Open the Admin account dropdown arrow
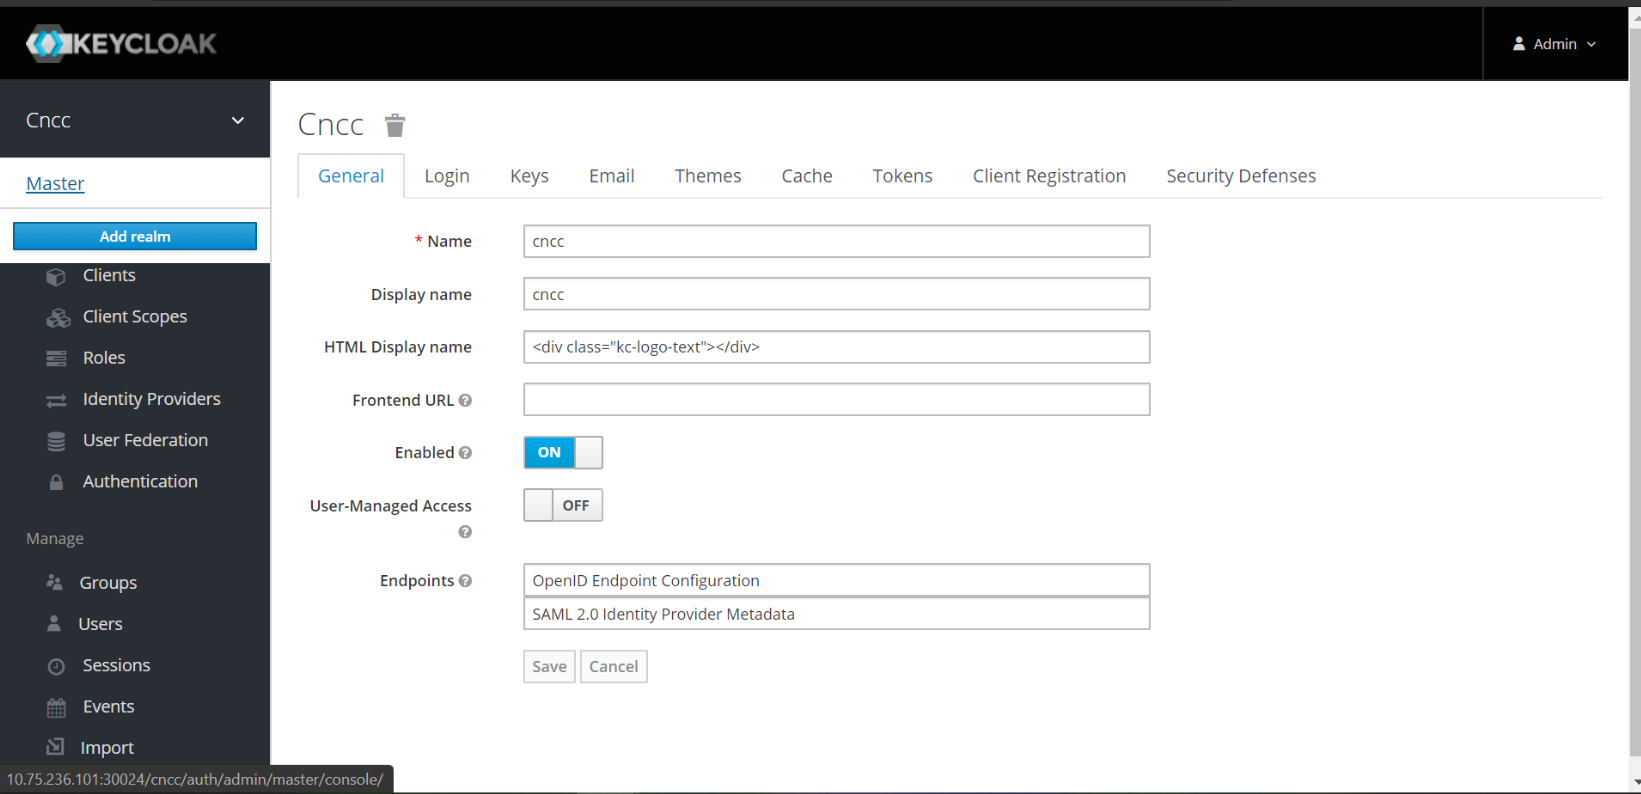 tap(1591, 44)
